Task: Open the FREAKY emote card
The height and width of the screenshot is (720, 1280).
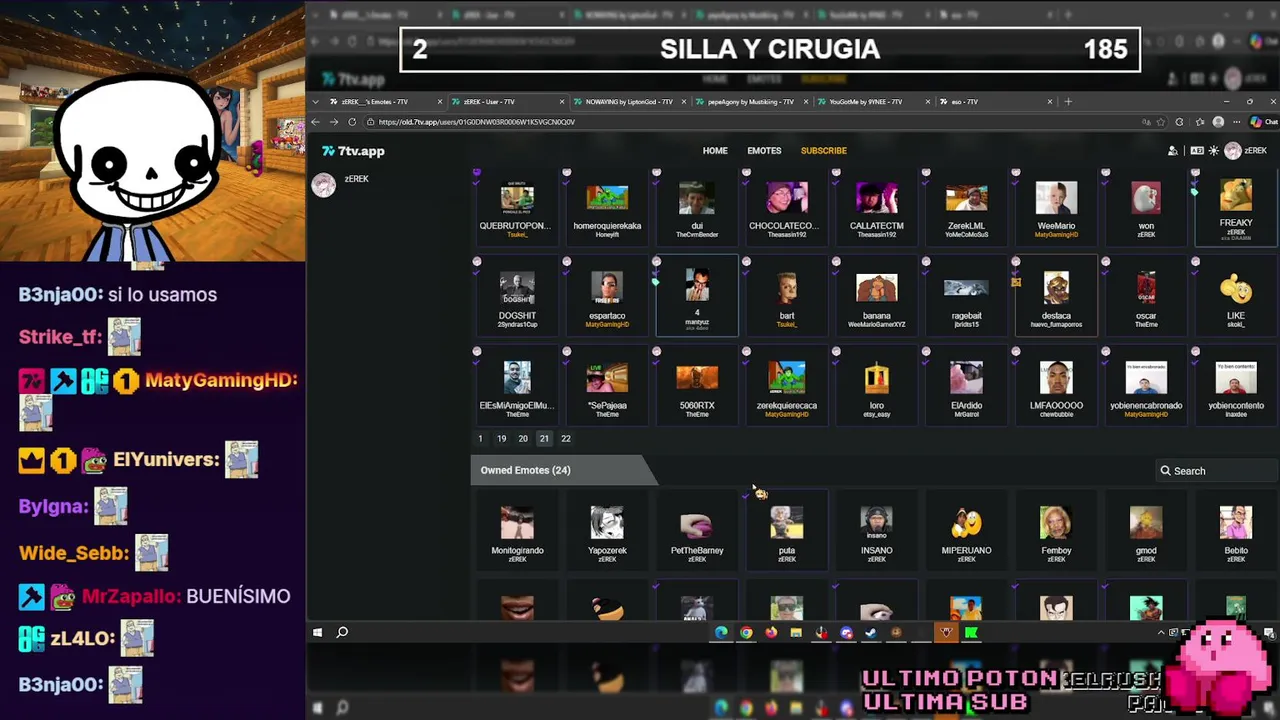Action: [x=1236, y=205]
